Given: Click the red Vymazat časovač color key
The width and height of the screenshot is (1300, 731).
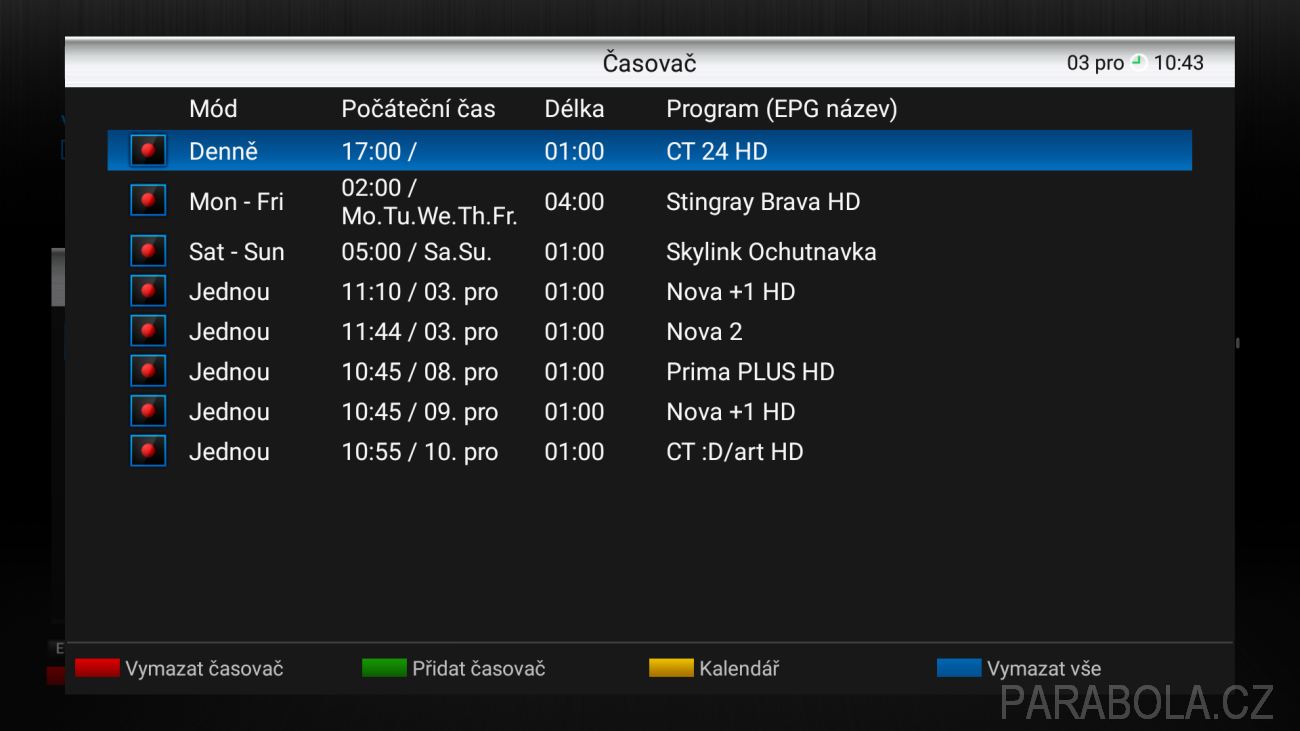Looking at the screenshot, I should (97, 668).
